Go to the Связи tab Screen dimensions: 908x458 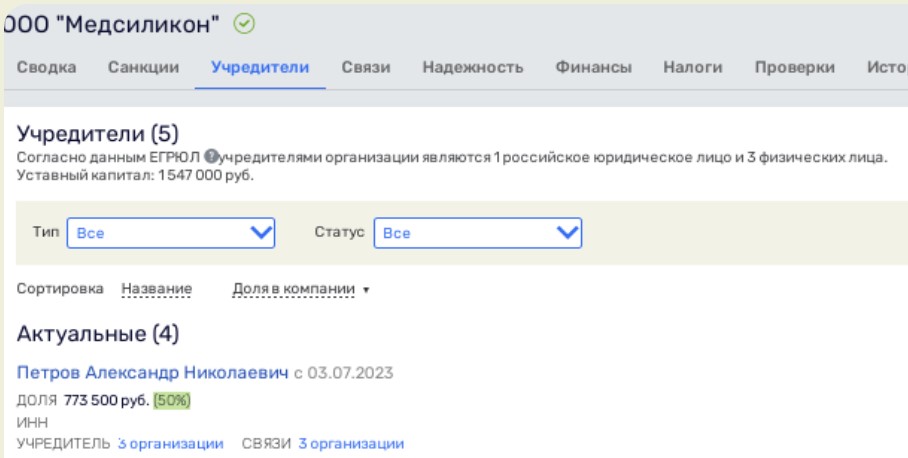pos(365,68)
